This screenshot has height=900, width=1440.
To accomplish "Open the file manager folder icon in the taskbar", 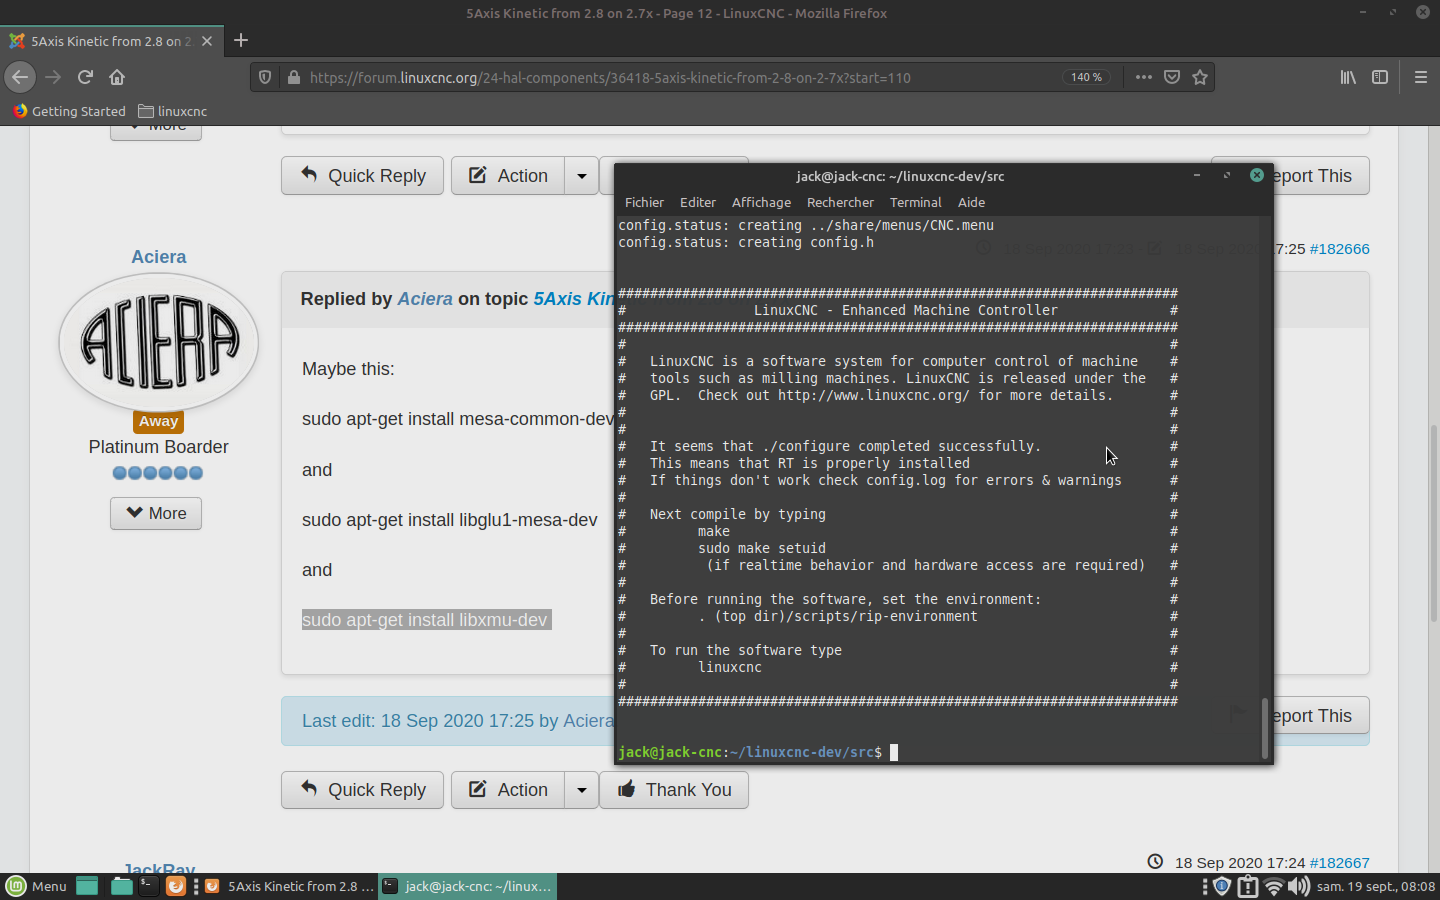I will (121, 886).
